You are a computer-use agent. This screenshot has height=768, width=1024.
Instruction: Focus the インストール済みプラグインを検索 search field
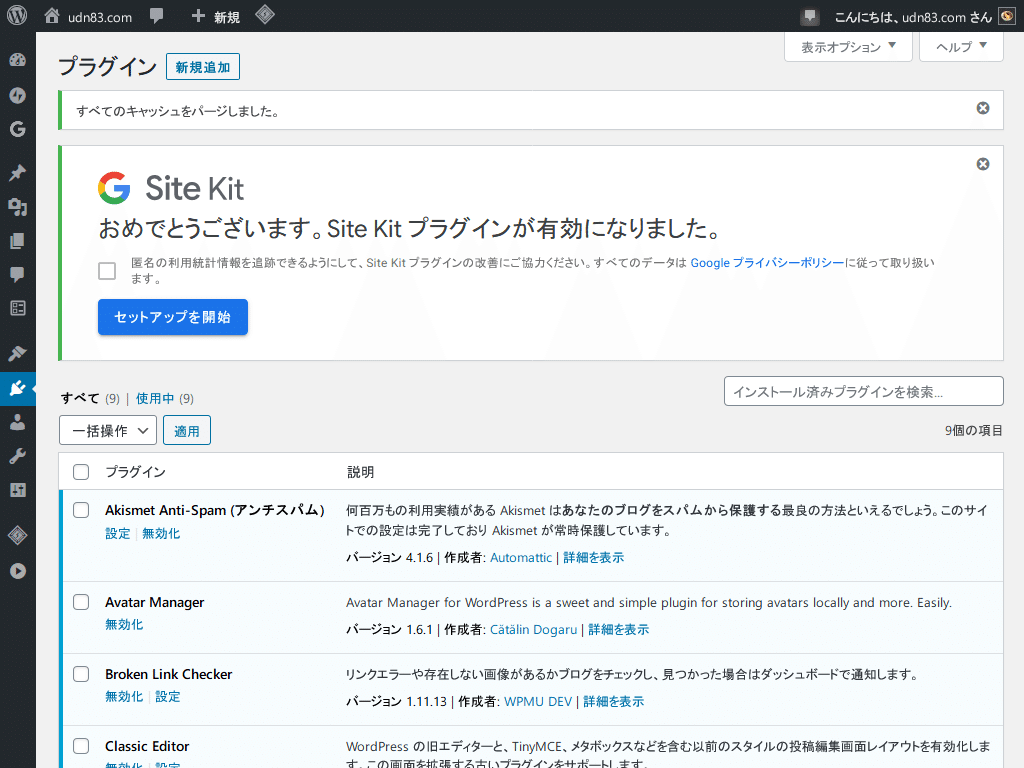tap(863, 391)
